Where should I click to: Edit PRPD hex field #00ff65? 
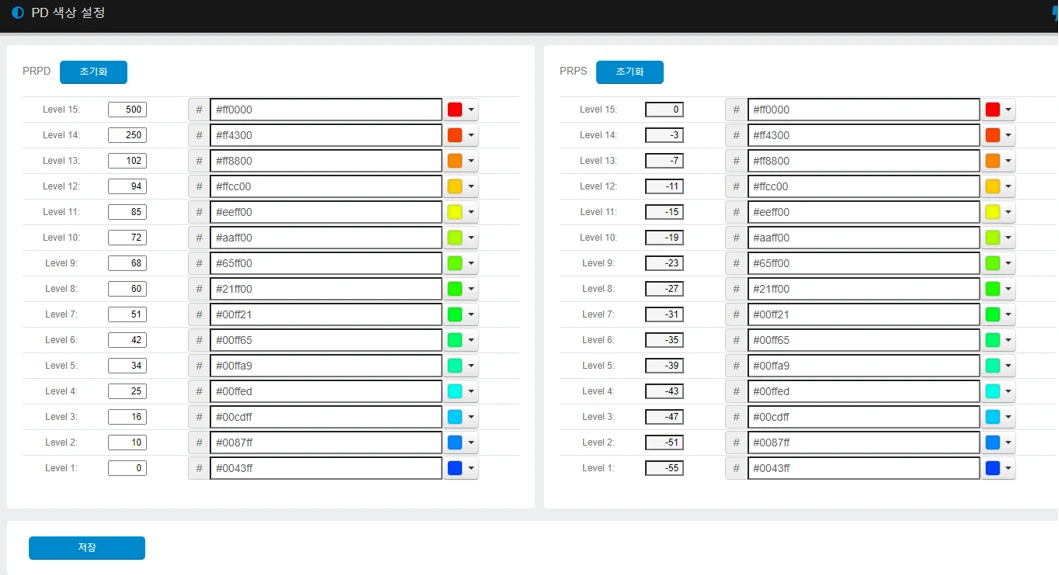(326, 340)
